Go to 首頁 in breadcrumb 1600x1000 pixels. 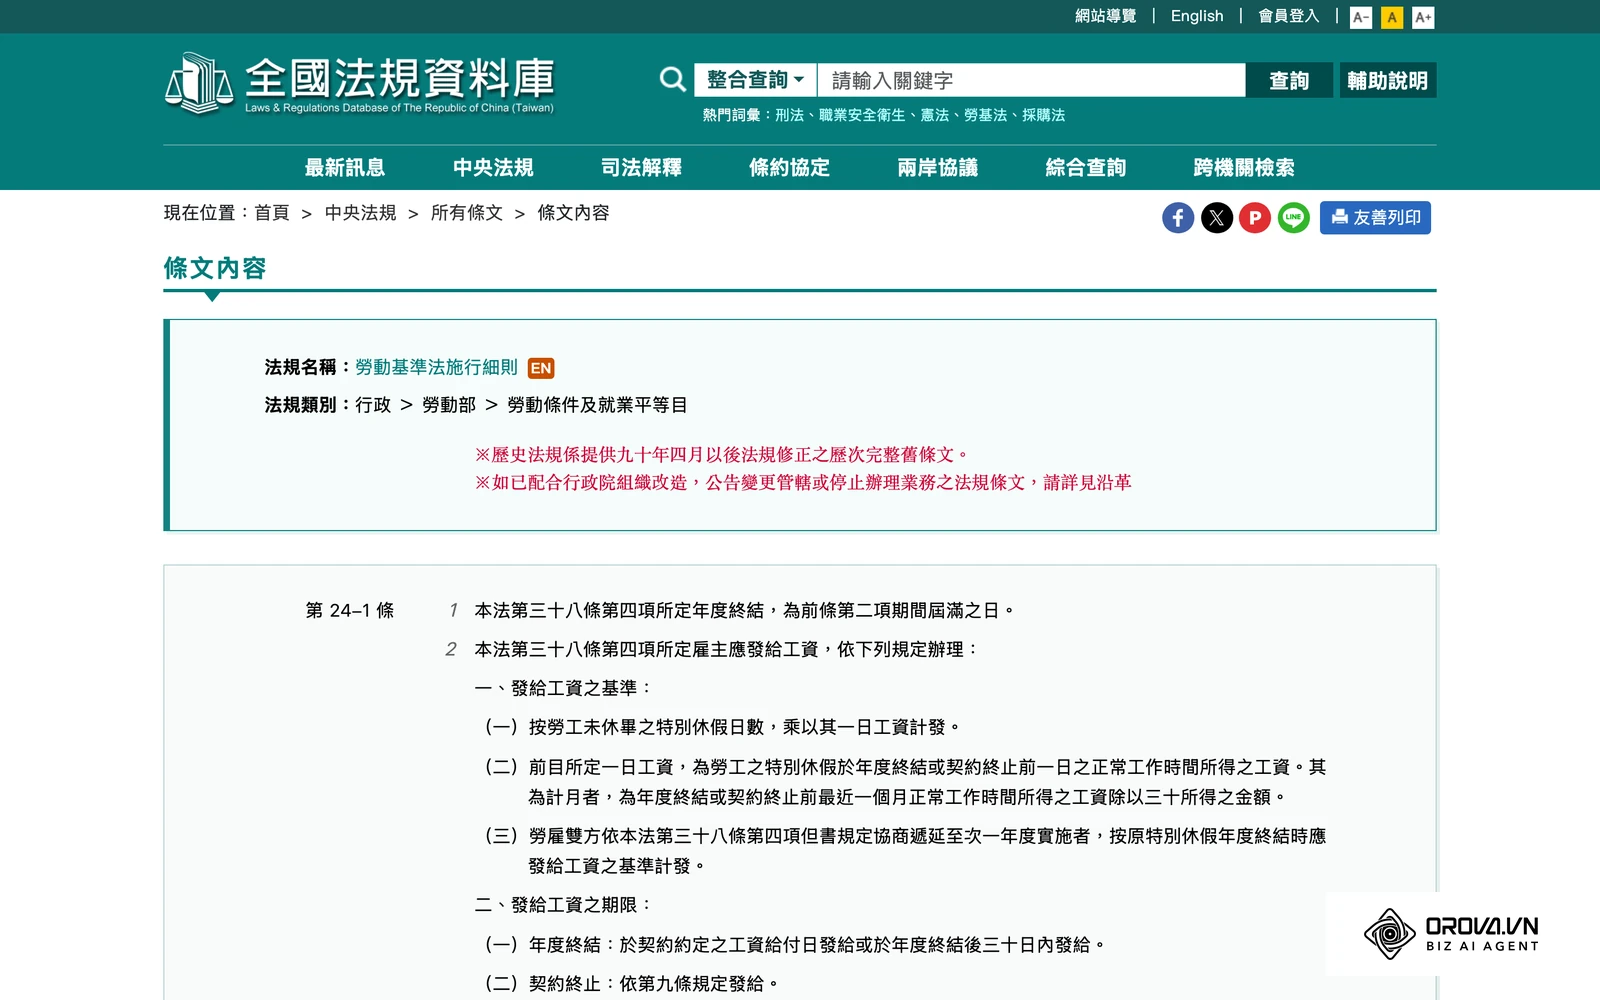(x=272, y=213)
